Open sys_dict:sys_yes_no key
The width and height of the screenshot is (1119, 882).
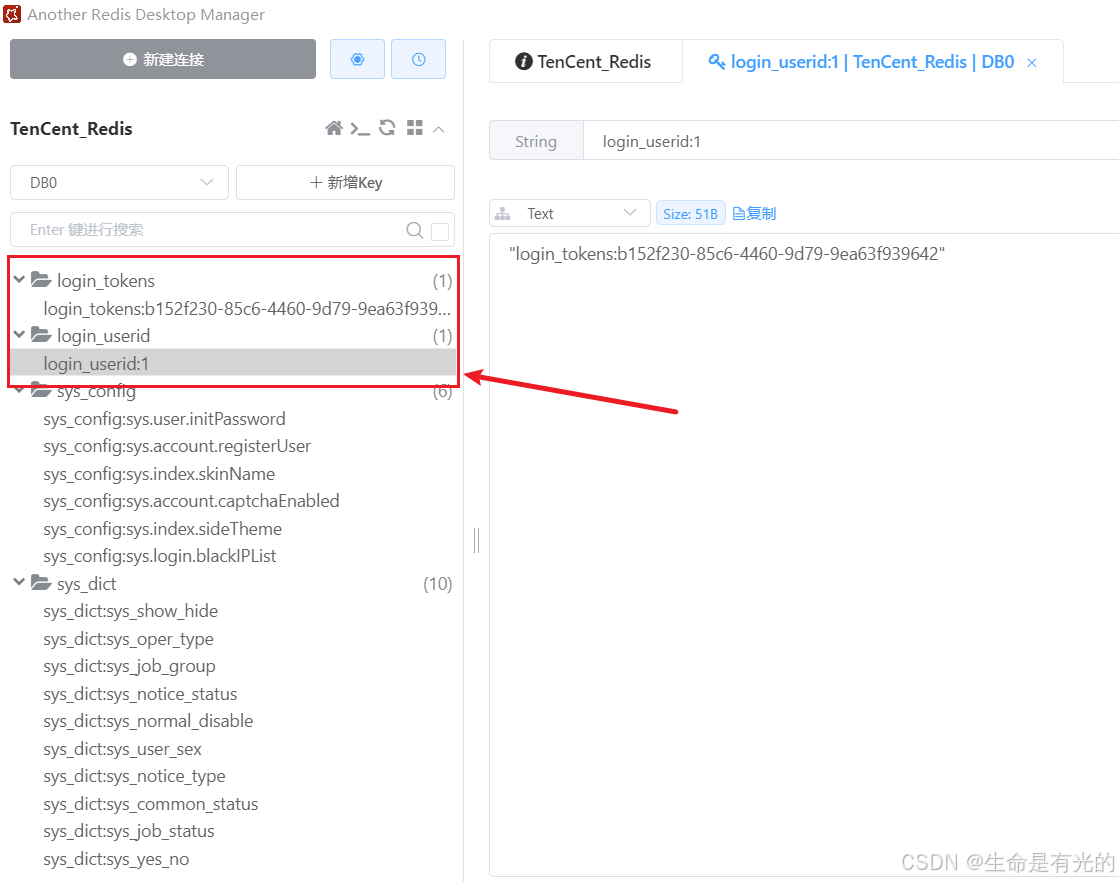[116, 858]
